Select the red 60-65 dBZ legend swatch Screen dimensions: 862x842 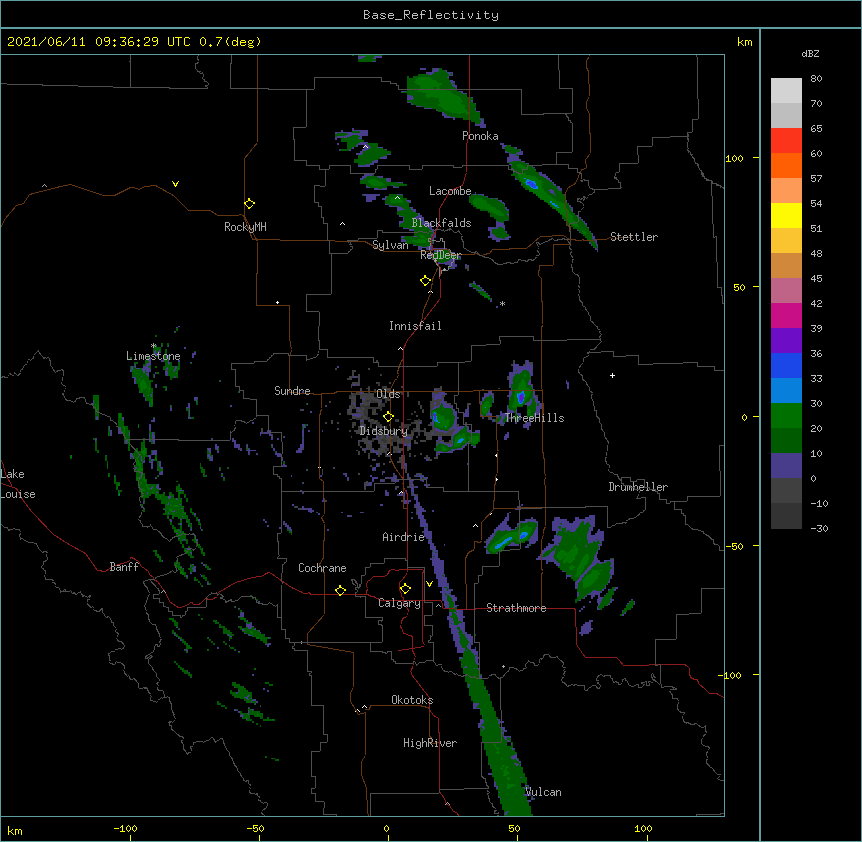[786, 141]
